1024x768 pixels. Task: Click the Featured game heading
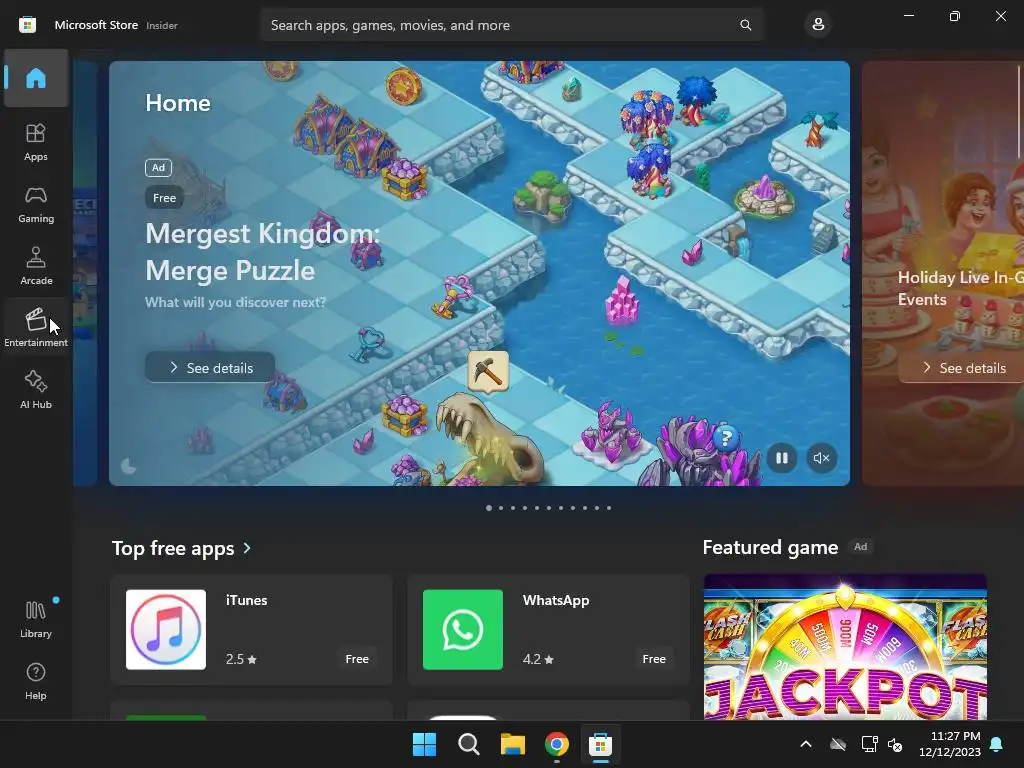[x=770, y=547]
